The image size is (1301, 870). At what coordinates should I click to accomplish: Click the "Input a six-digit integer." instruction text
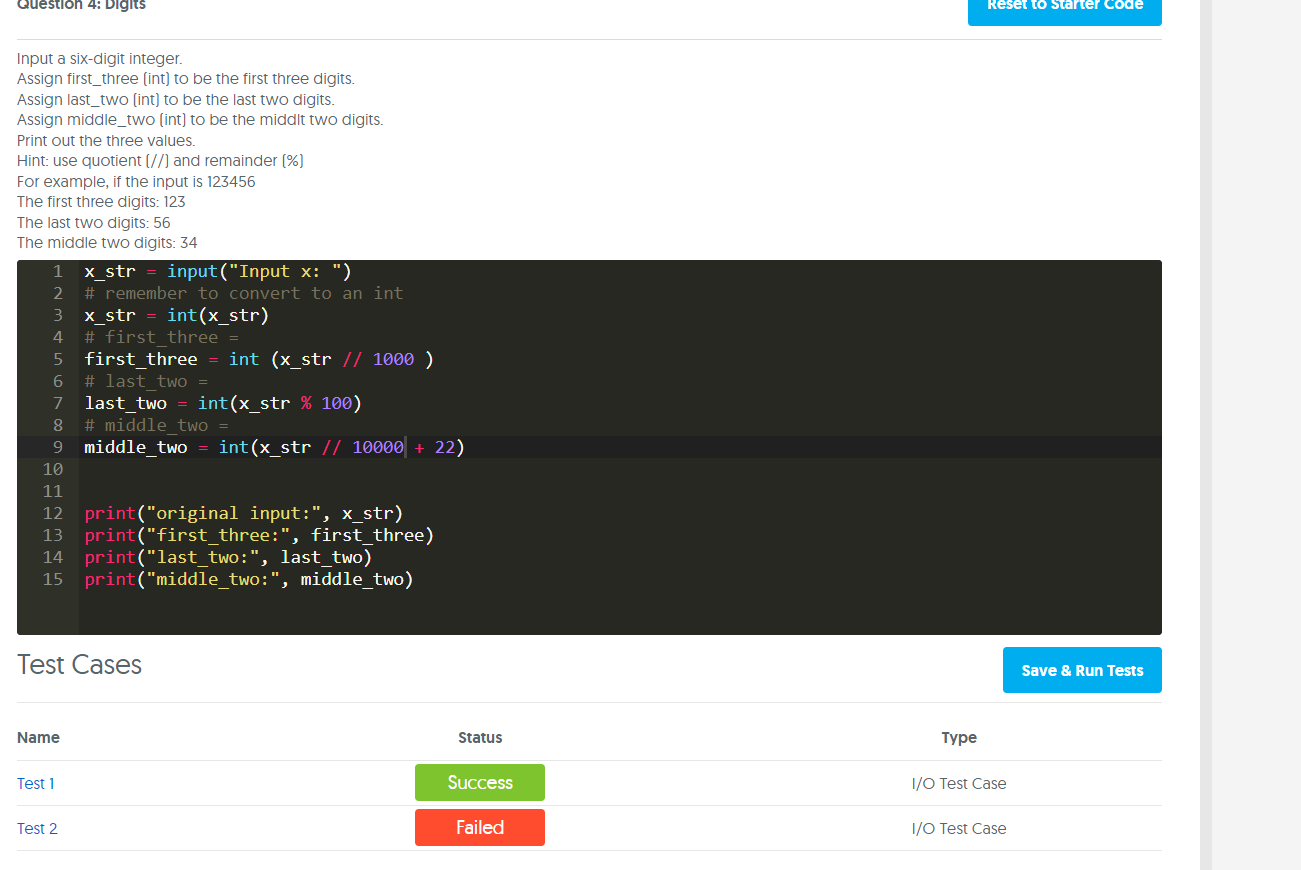99,59
